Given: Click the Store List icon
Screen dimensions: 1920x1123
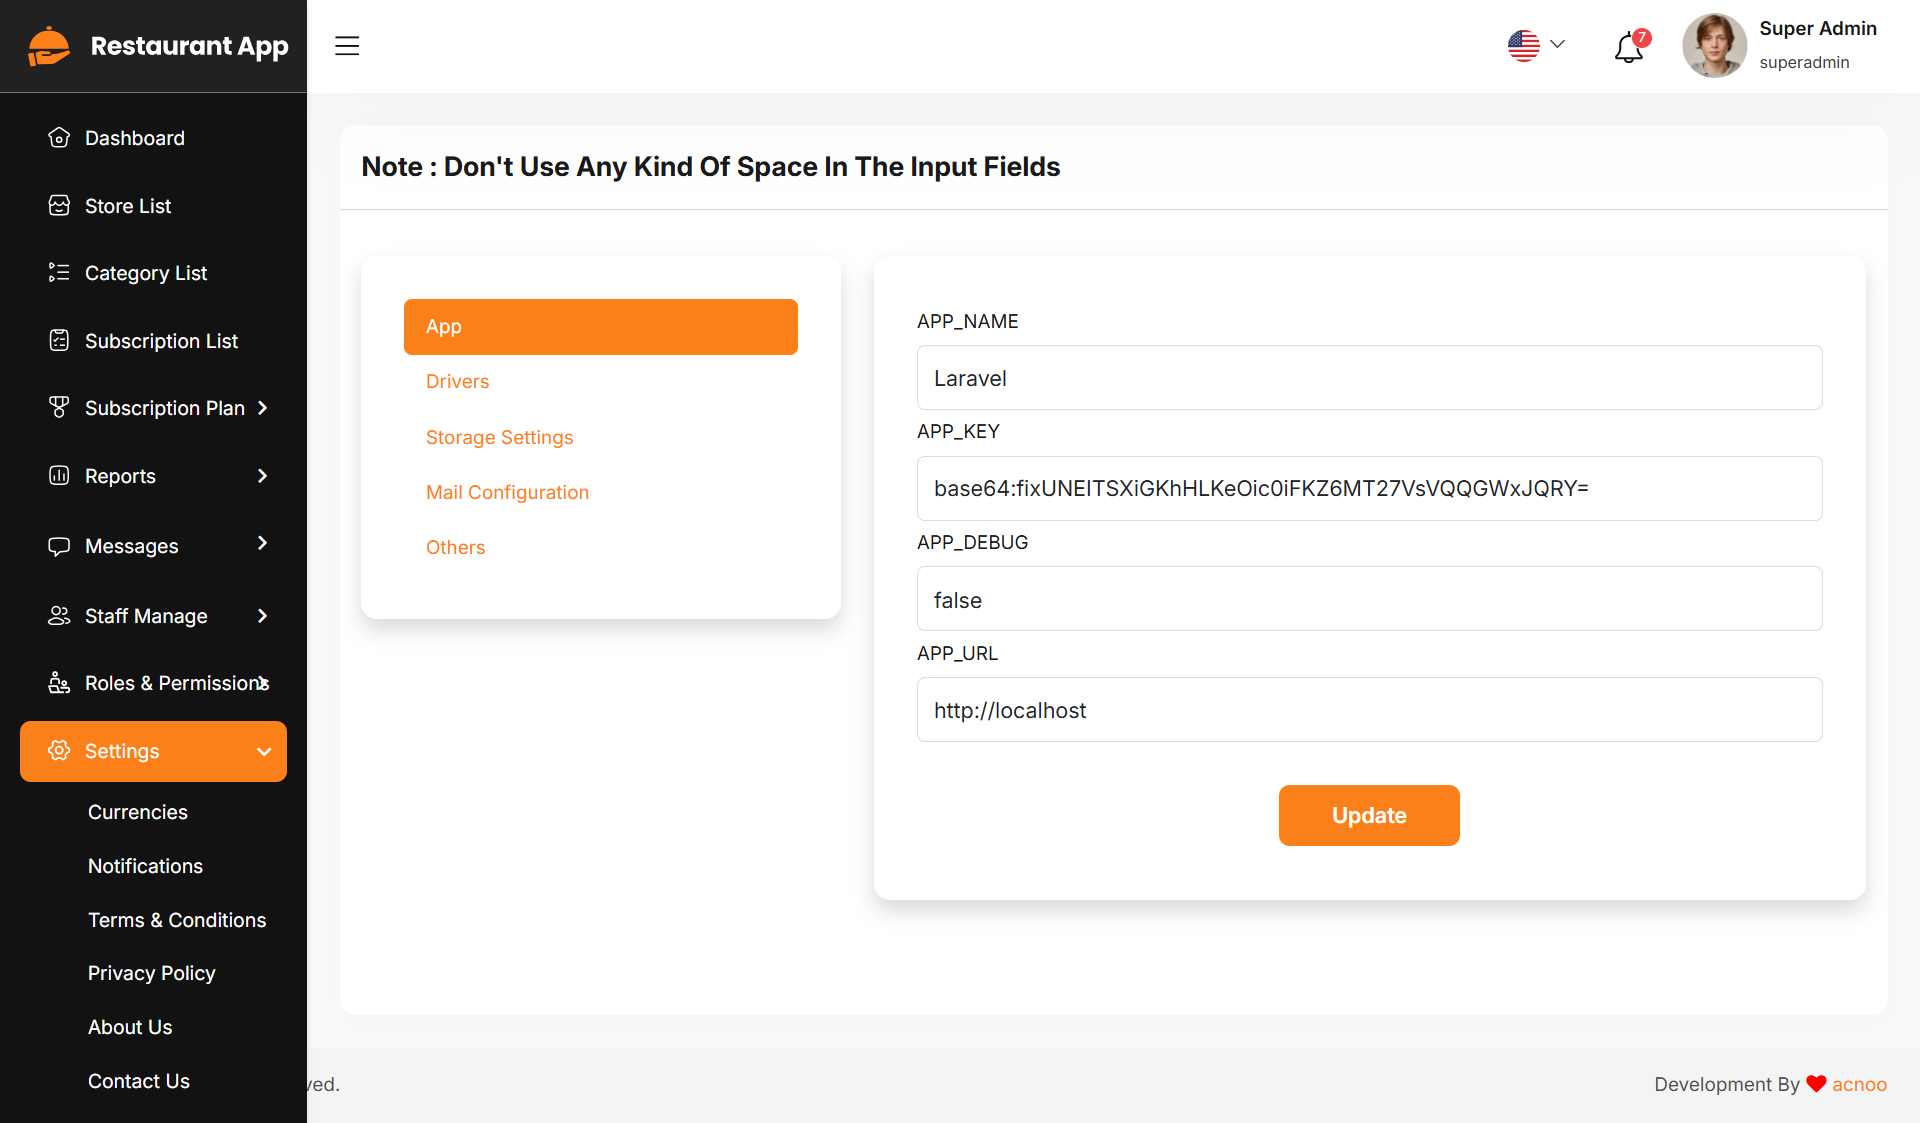Looking at the screenshot, I should [59, 206].
